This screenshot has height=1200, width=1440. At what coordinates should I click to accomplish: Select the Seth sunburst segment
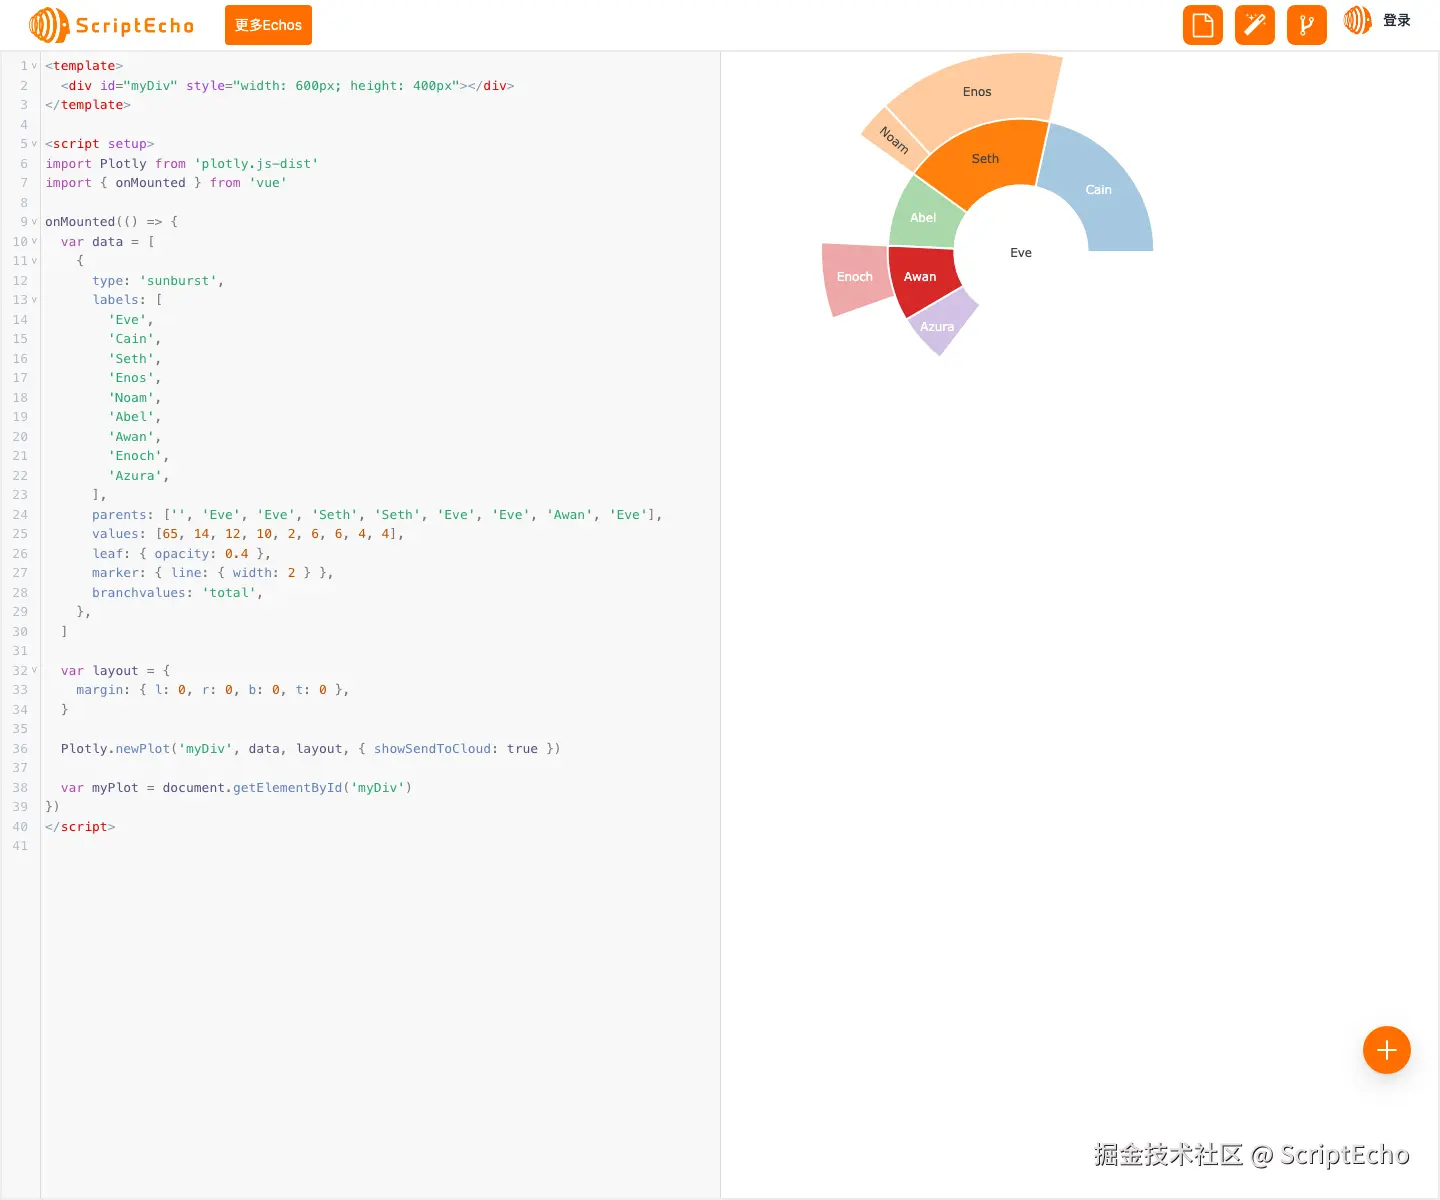pyautogui.click(x=985, y=159)
